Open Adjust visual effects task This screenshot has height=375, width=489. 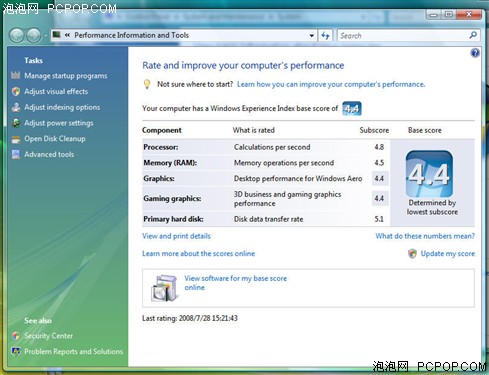tap(56, 91)
